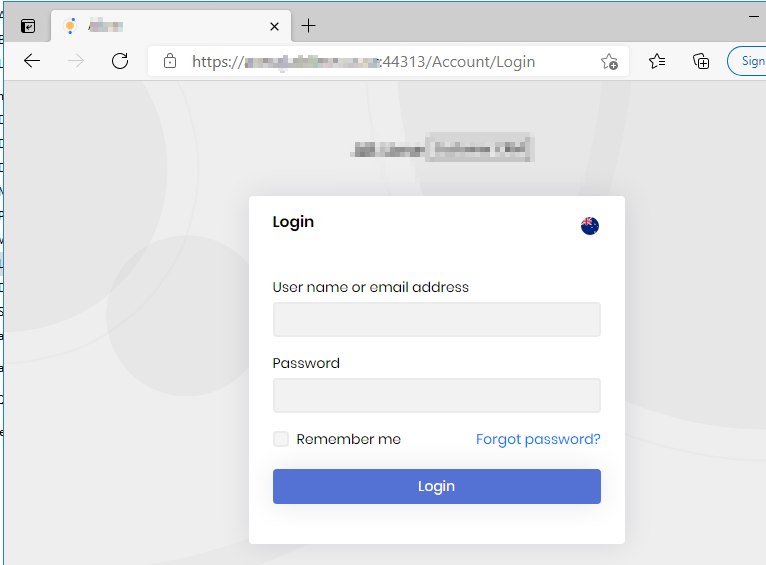Open language selector flag icon
766x565 pixels.
[590, 226]
